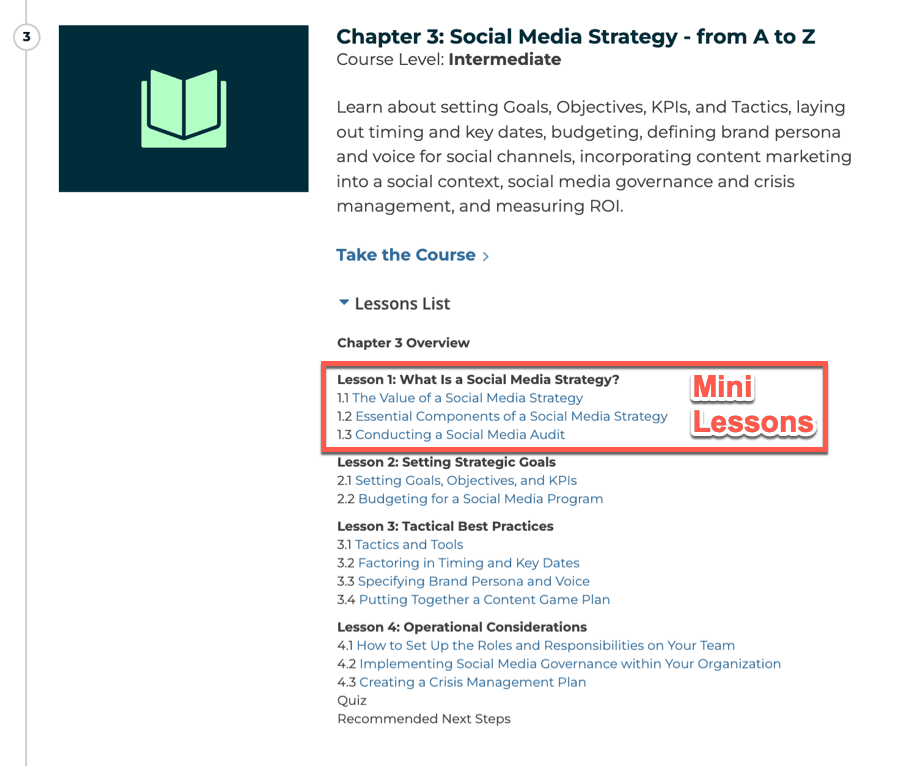Go to Conducting a Social Media Audit
The height and width of the screenshot is (766, 900).
(x=460, y=435)
